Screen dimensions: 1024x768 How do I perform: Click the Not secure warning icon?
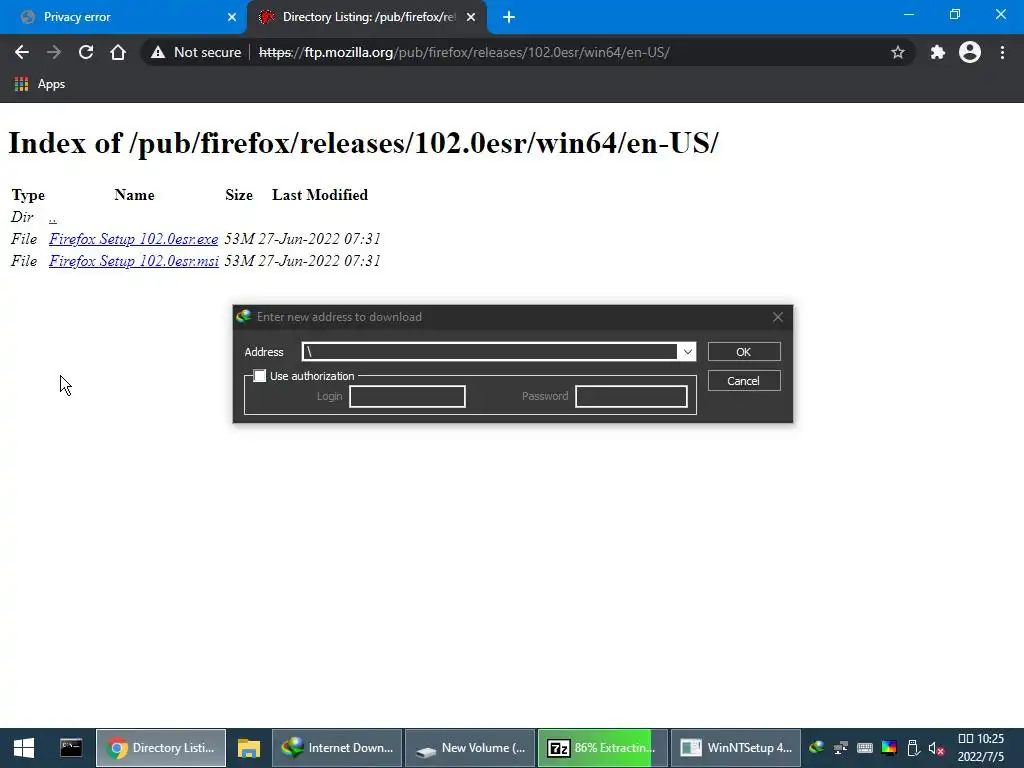[x=158, y=52]
